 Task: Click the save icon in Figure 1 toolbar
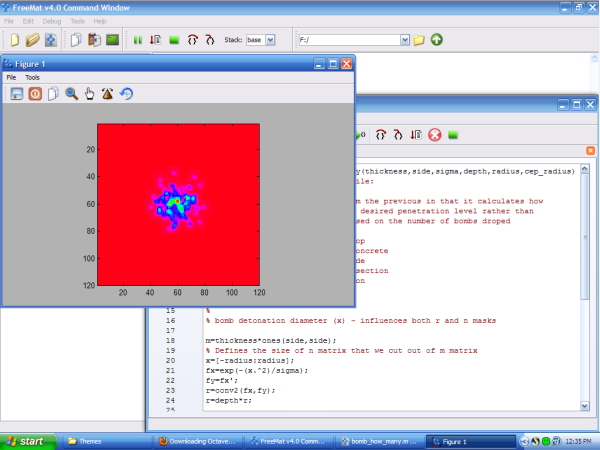[17, 94]
